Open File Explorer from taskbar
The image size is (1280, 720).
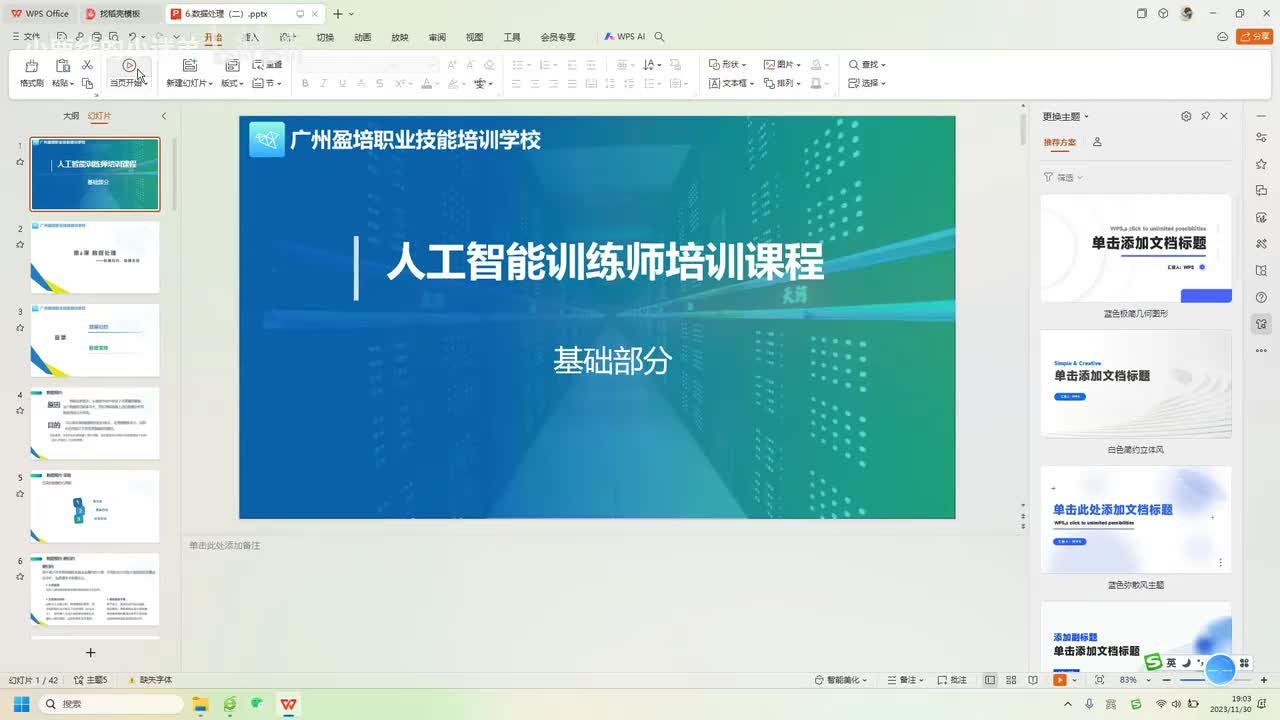point(199,704)
